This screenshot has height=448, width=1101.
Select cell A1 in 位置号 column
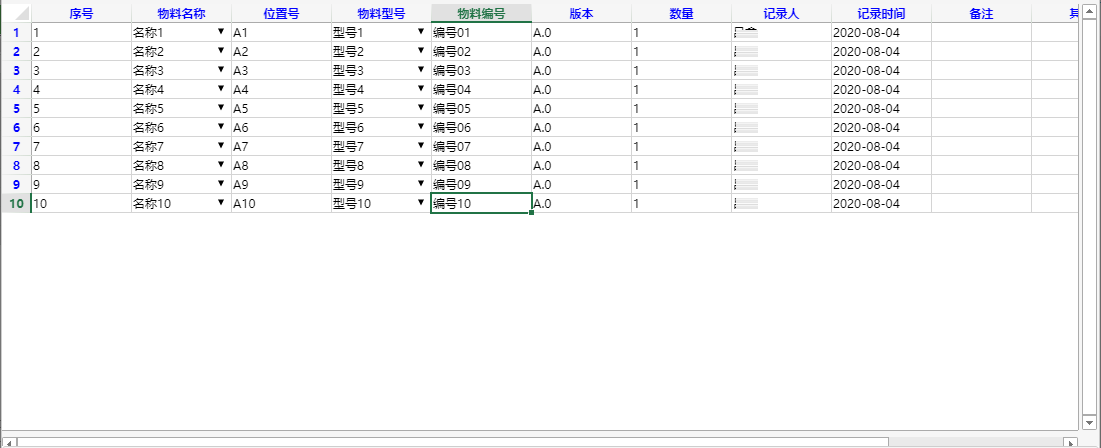pos(281,32)
